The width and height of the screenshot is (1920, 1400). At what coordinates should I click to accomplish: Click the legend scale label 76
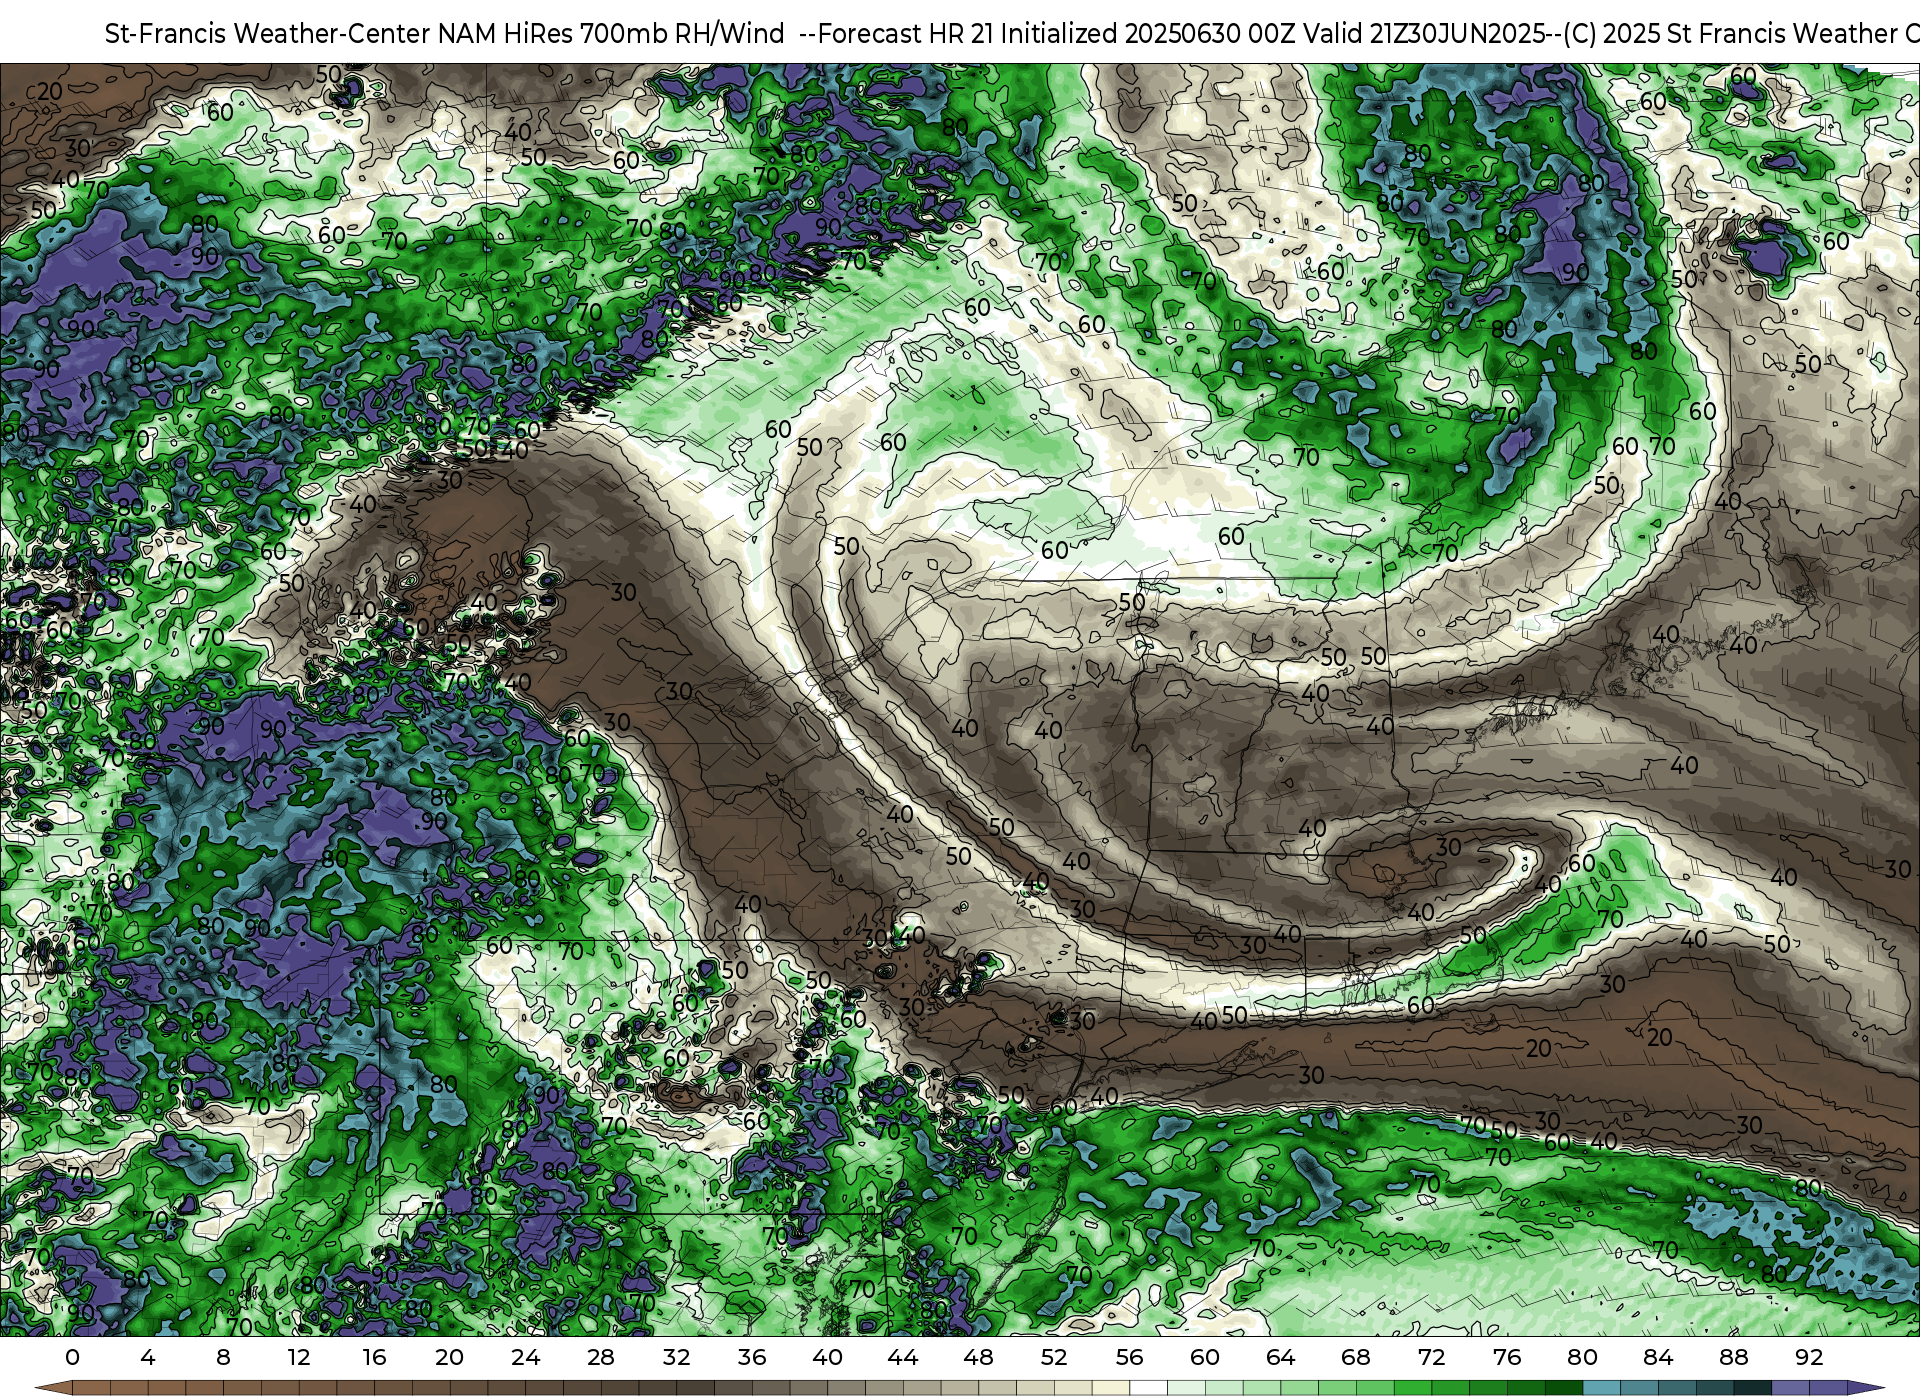(1507, 1357)
